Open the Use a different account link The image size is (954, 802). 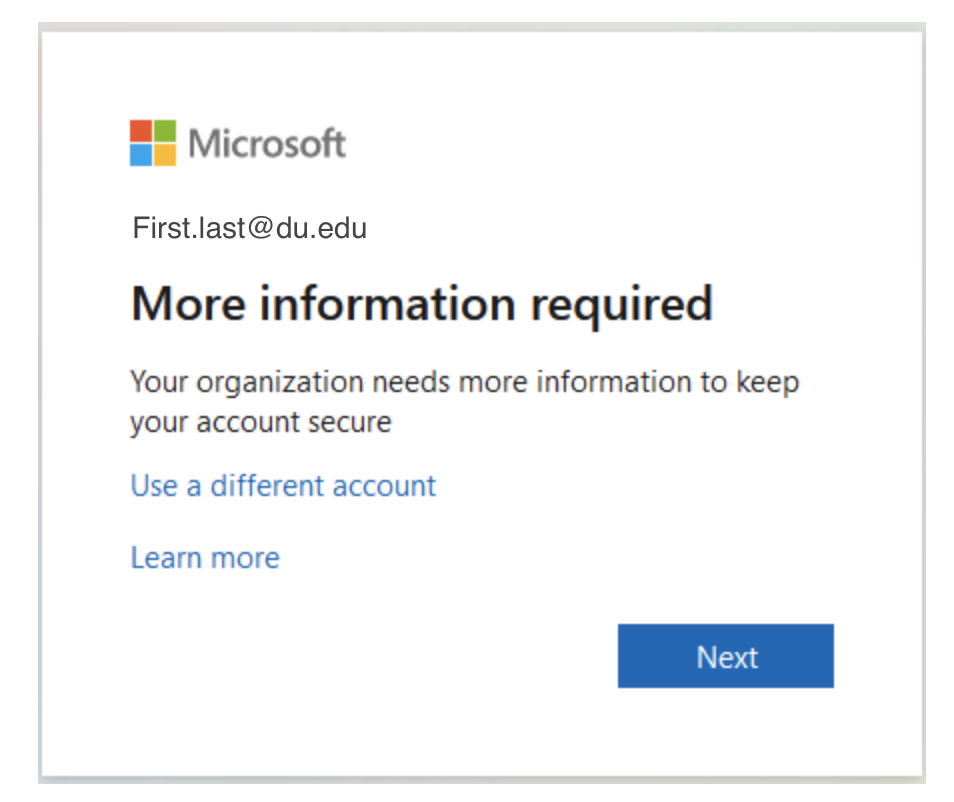pyautogui.click(x=283, y=486)
